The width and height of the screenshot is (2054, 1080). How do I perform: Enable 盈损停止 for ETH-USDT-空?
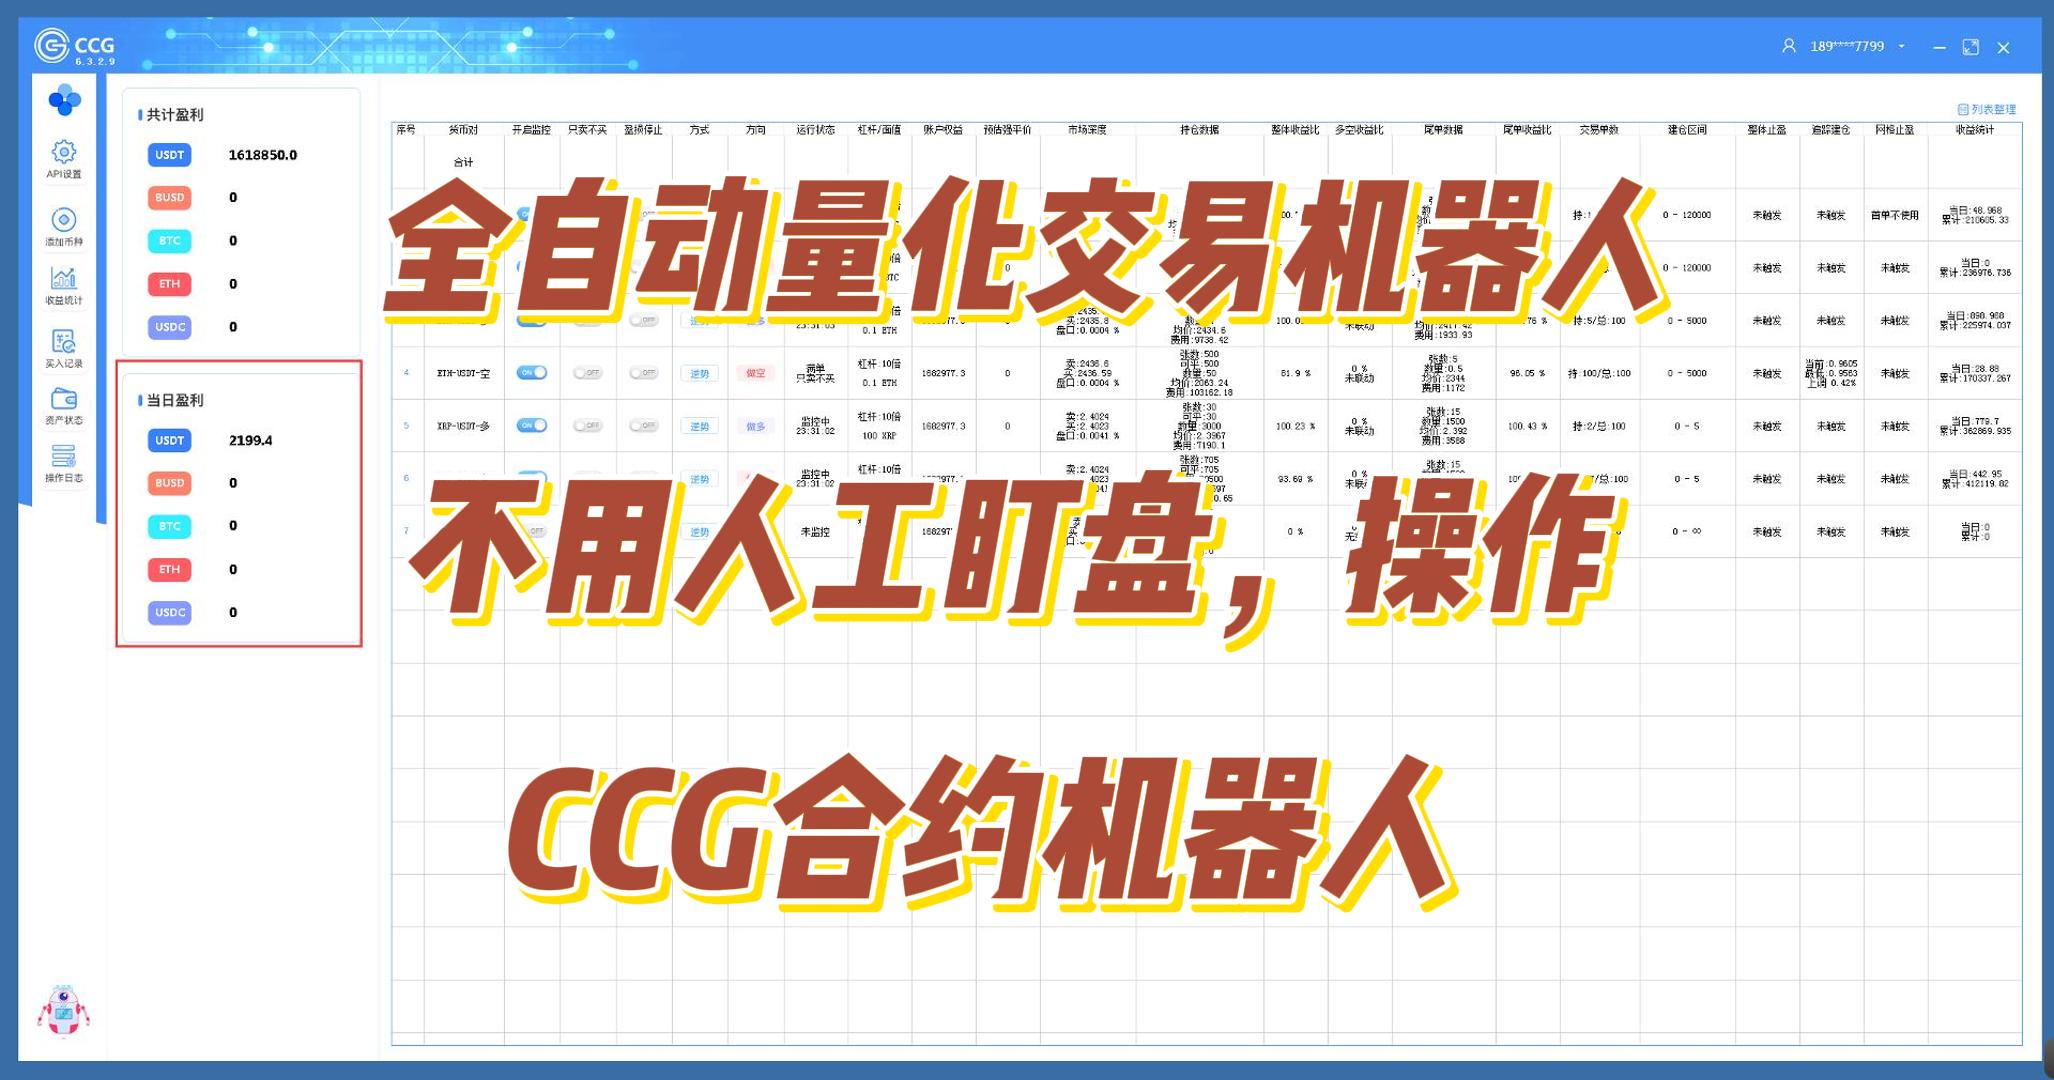pyautogui.click(x=643, y=373)
